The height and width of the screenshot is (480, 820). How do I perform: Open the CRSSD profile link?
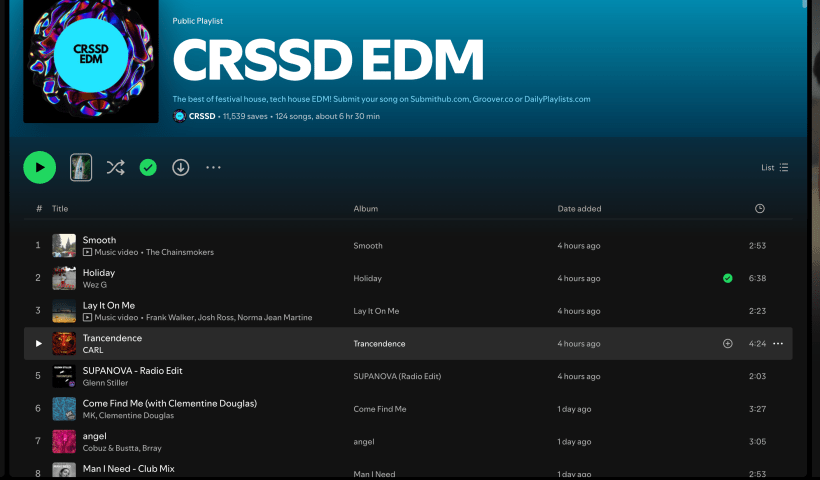tap(202, 116)
